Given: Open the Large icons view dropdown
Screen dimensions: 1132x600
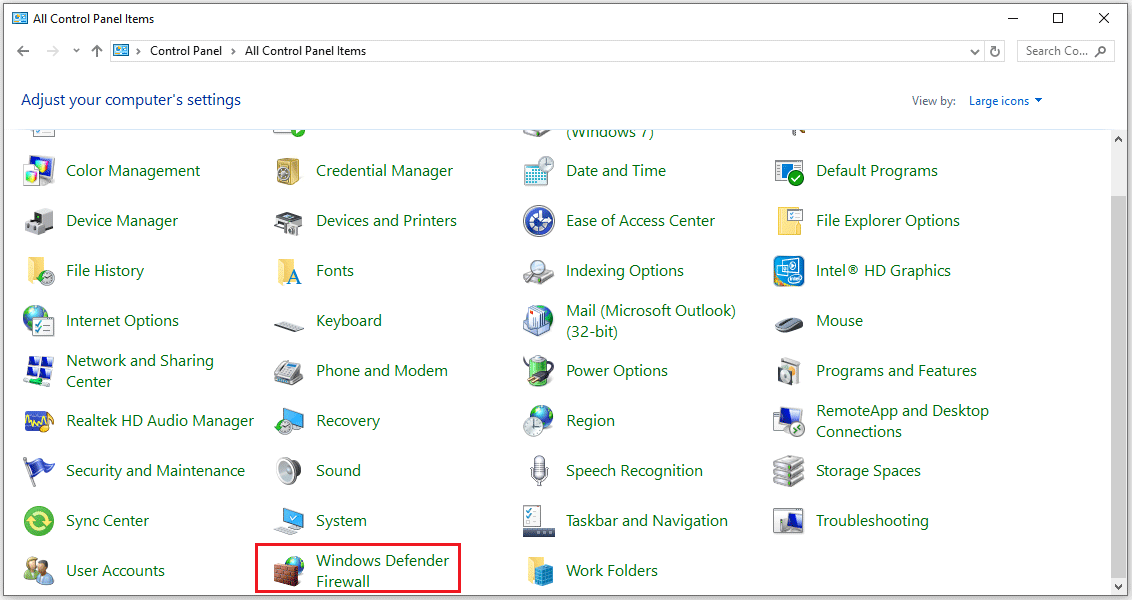Looking at the screenshot, I should click(x=1005, y=100).
